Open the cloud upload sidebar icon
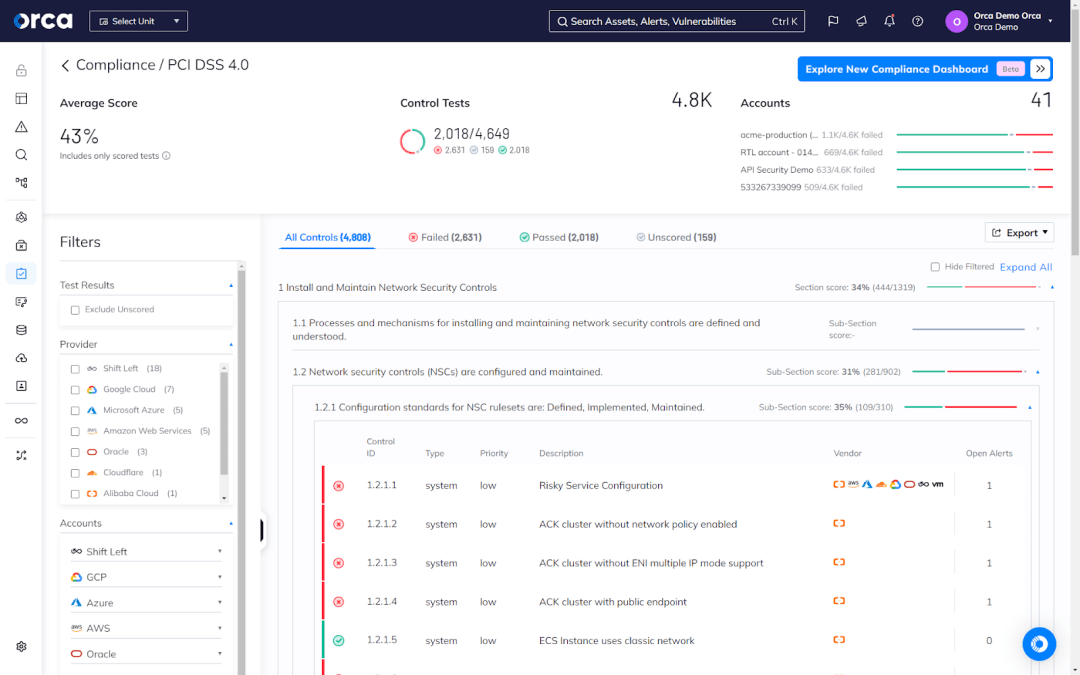 pos(21,358)
